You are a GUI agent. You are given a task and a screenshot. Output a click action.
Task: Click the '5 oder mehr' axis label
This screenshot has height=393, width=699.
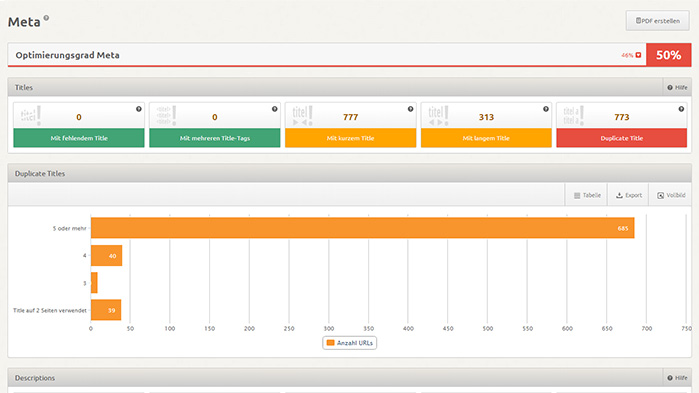[x=70, y=229]
